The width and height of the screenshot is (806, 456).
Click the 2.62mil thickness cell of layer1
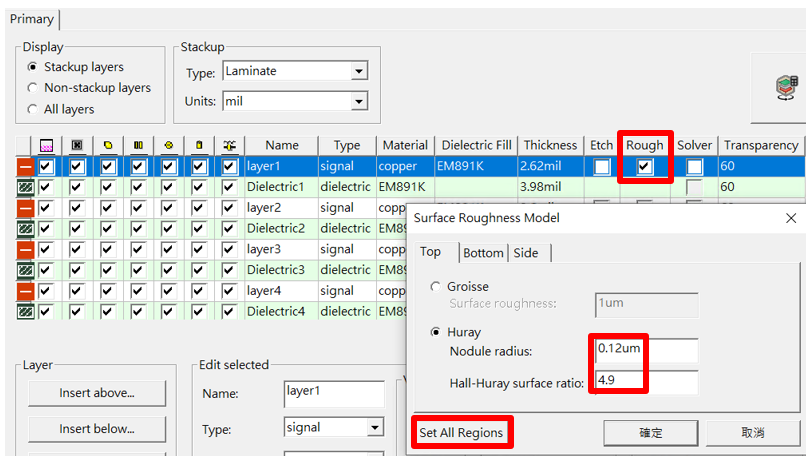tap(551, 167)
